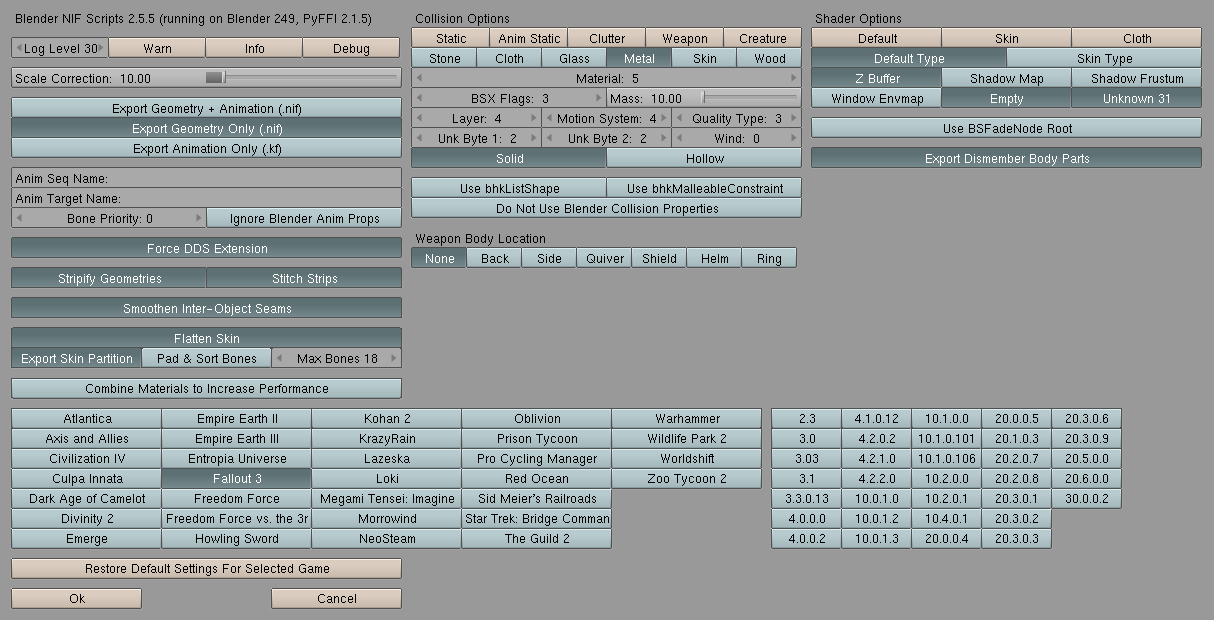1214x620 pixels.
Task: Decrease Wind value with left arrow
Action: (x=679, y=138)
